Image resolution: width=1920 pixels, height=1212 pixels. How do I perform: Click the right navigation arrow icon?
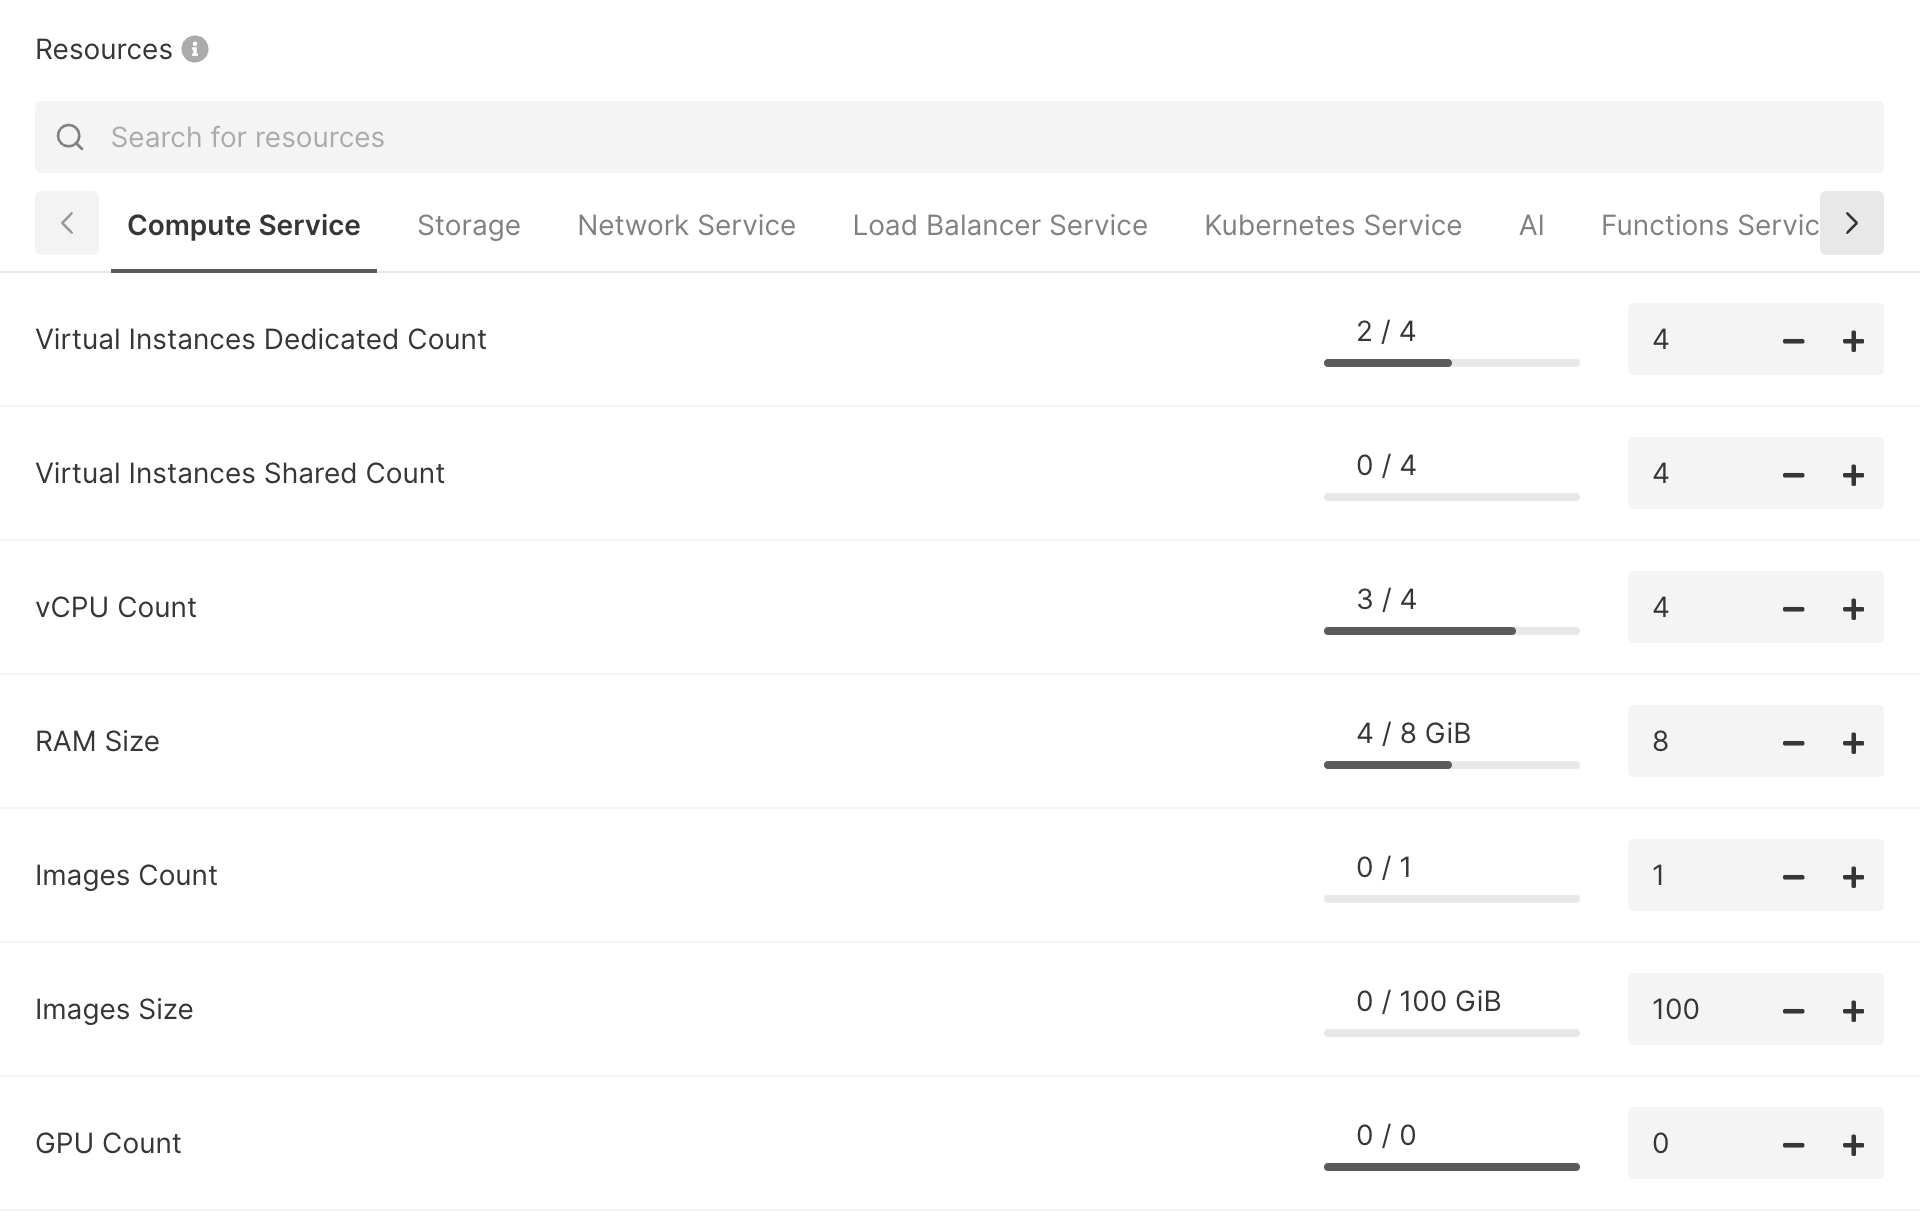1852,223
